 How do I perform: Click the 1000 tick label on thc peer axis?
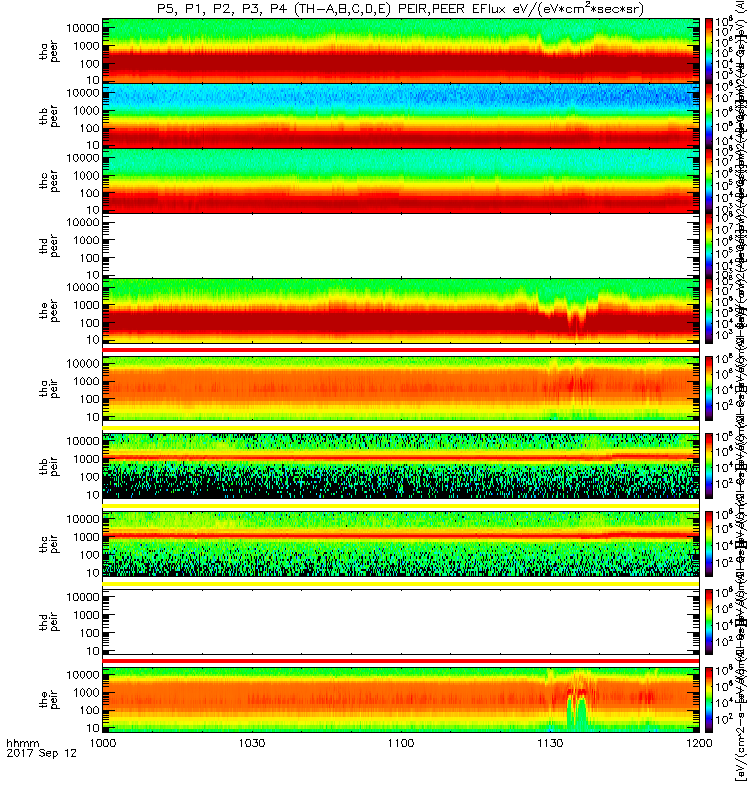tap(86, 176)
